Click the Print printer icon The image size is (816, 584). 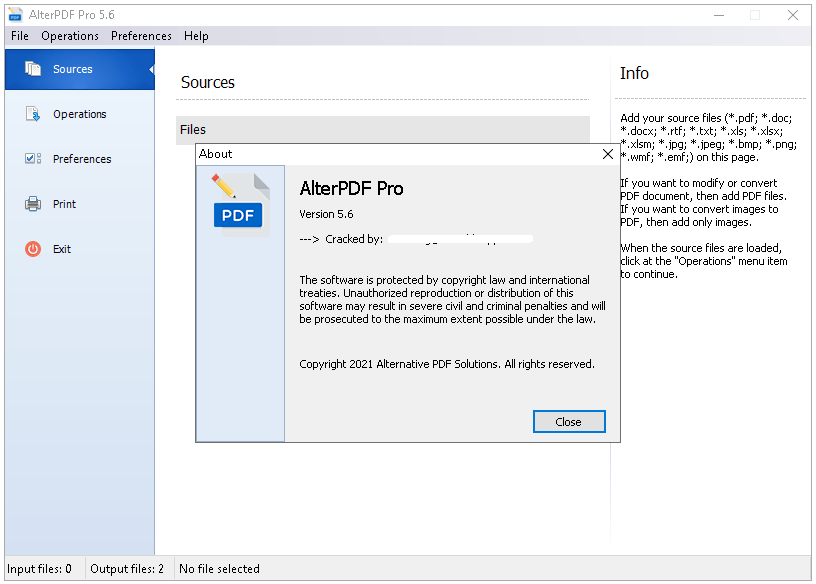click(33, 204)
